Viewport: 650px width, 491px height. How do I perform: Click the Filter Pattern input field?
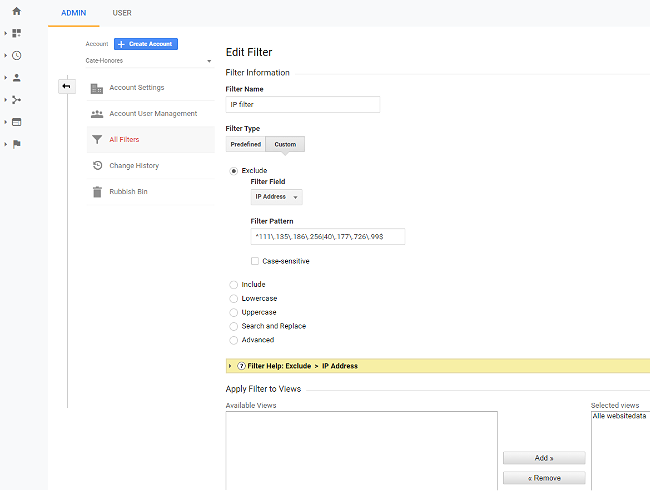coord(328,236)
